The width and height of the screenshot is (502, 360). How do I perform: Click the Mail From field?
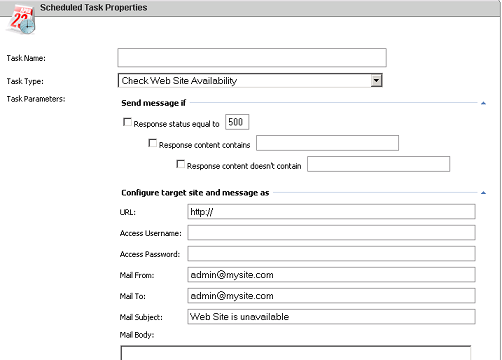coord(331,275)
